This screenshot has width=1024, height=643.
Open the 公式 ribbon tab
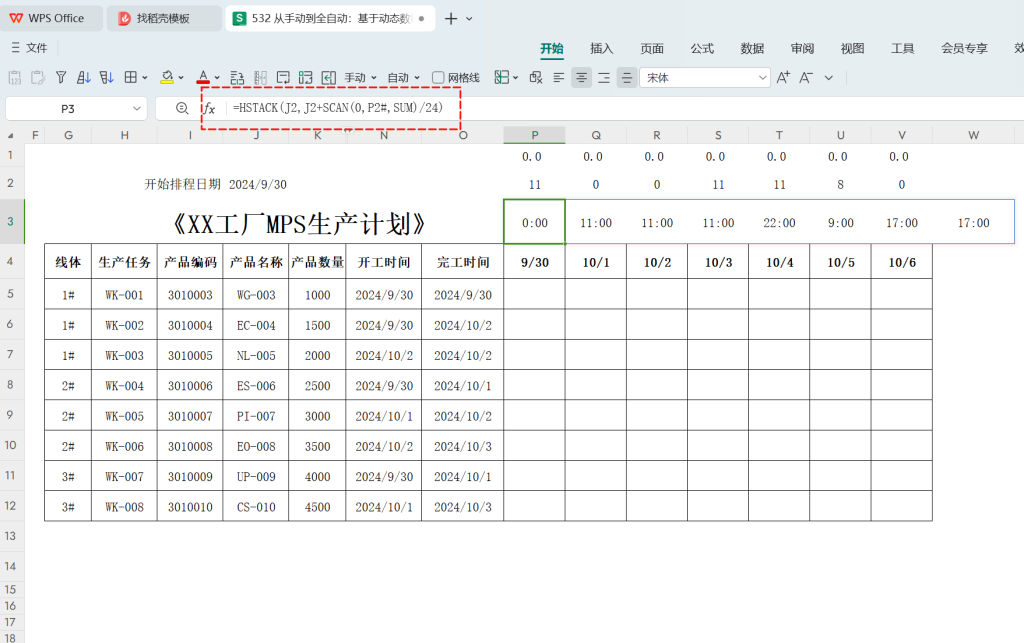coord(702,48)
